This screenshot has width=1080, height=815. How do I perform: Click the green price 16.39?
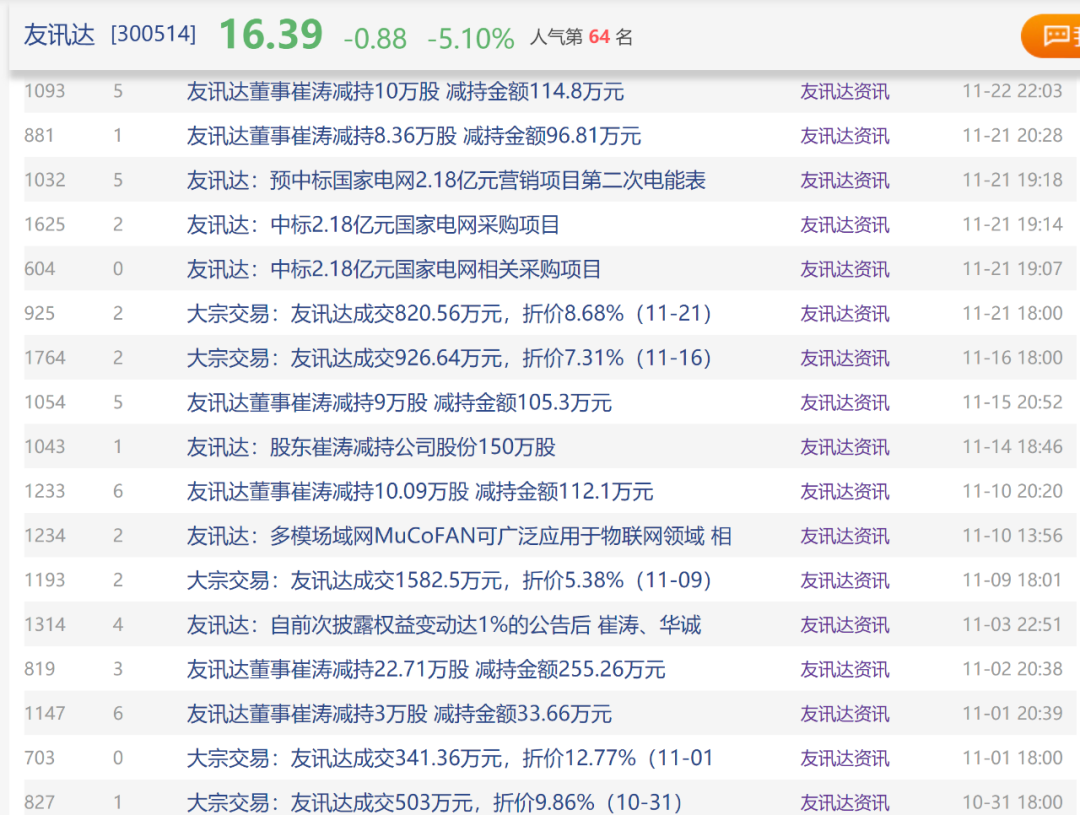click(x=270, y=33)
